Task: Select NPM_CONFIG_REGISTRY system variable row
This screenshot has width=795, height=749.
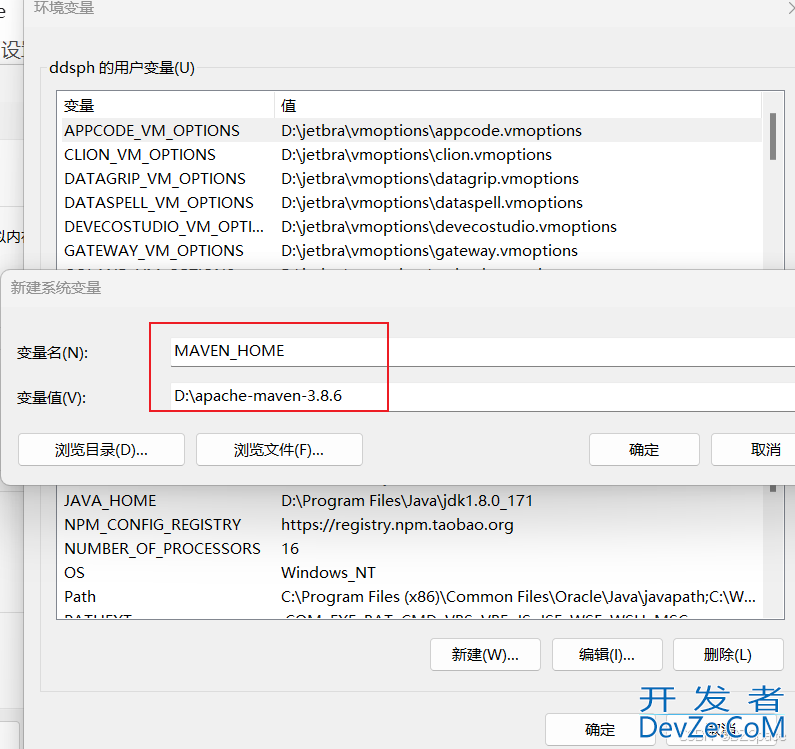Action: tap(411, 525)
